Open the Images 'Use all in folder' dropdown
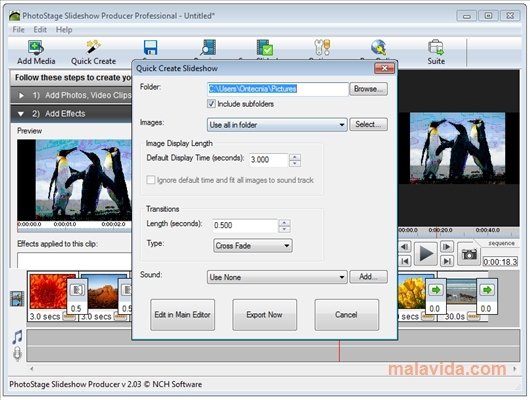The width and height of the screenshot is (530, 400). click(x=277, y=125)
